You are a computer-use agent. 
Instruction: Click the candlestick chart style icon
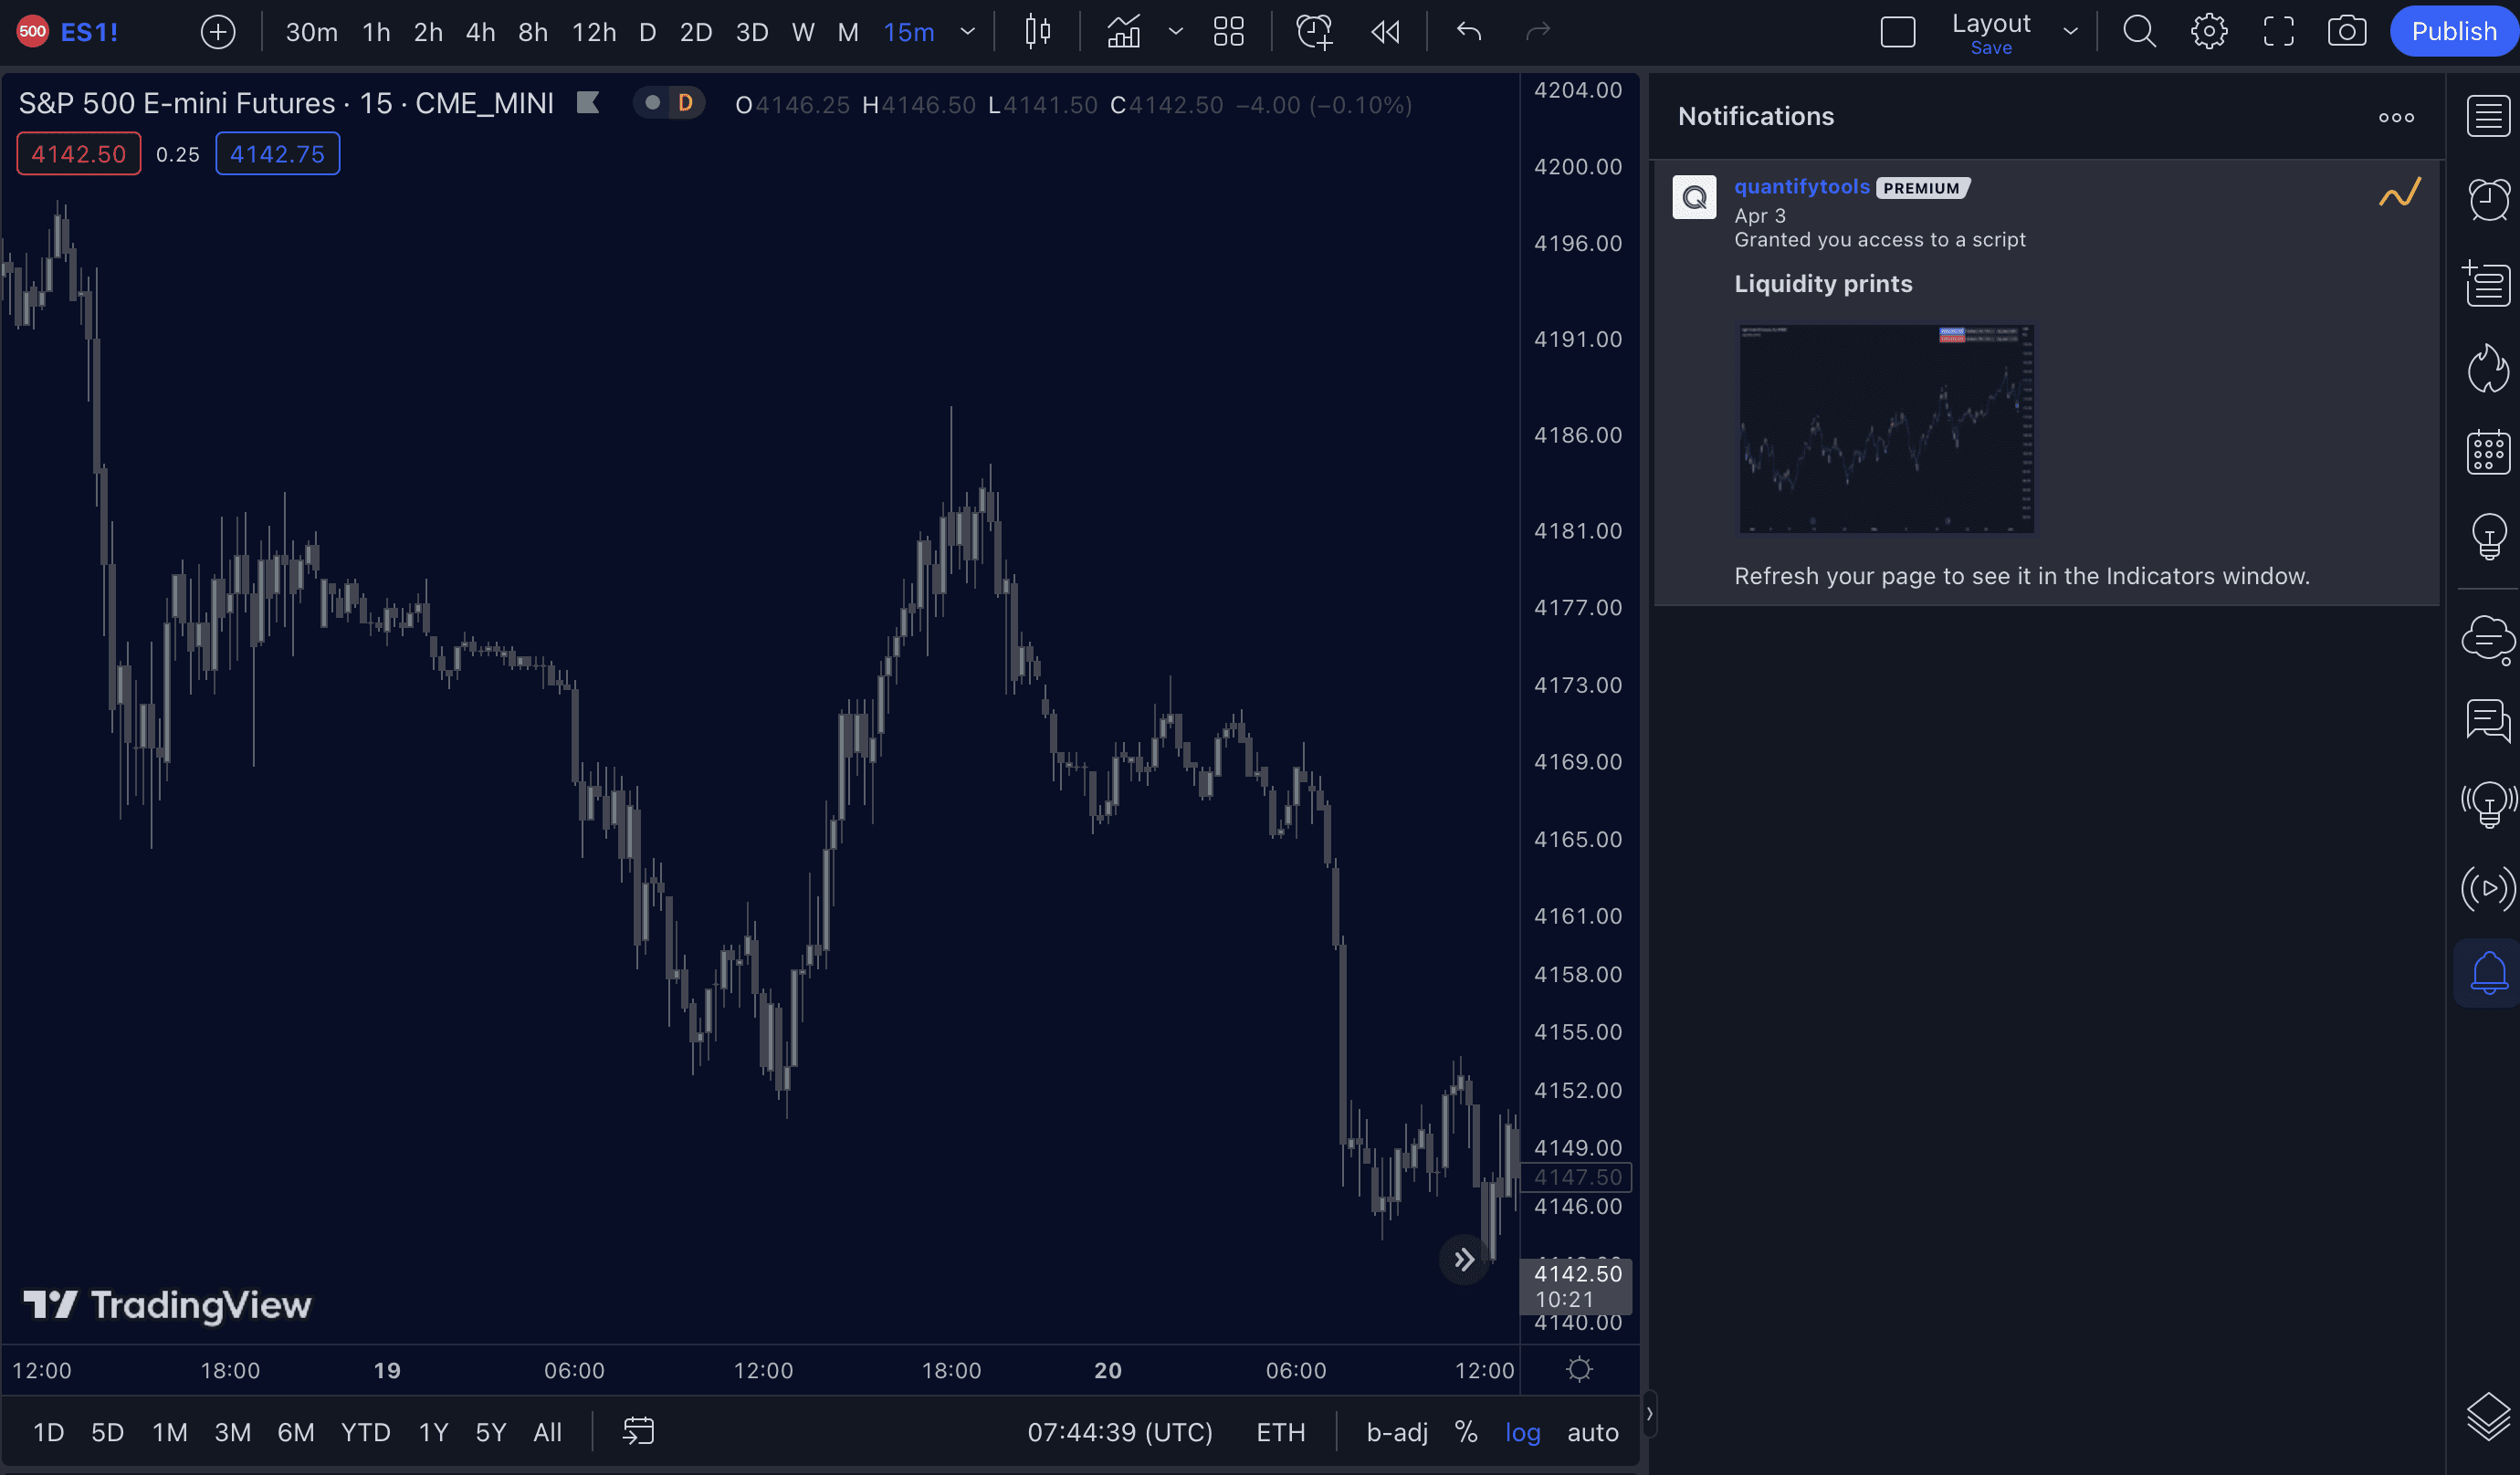point(1038,32)
